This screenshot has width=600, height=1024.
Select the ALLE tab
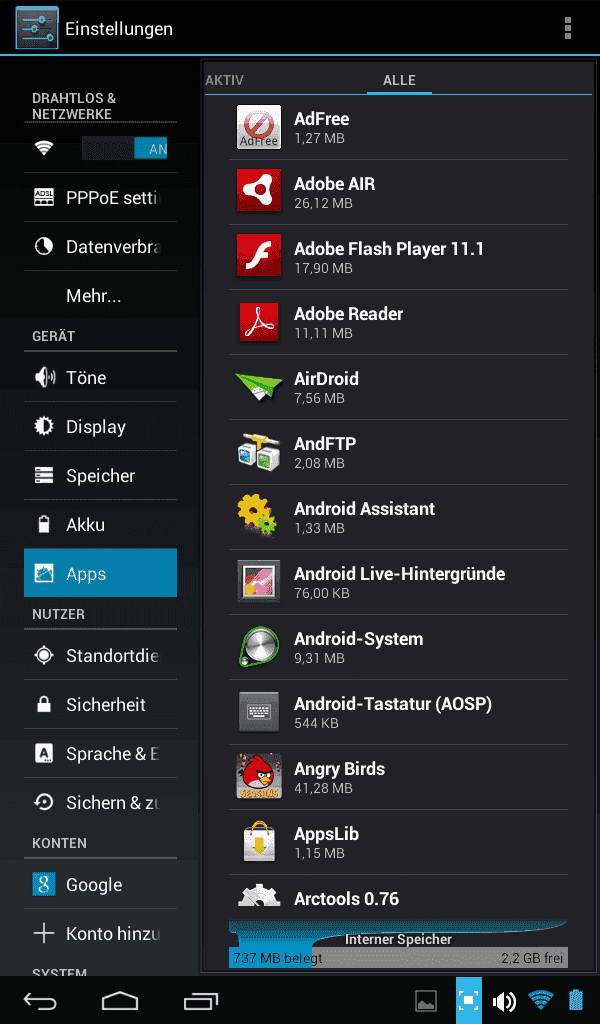pos(399,80)
